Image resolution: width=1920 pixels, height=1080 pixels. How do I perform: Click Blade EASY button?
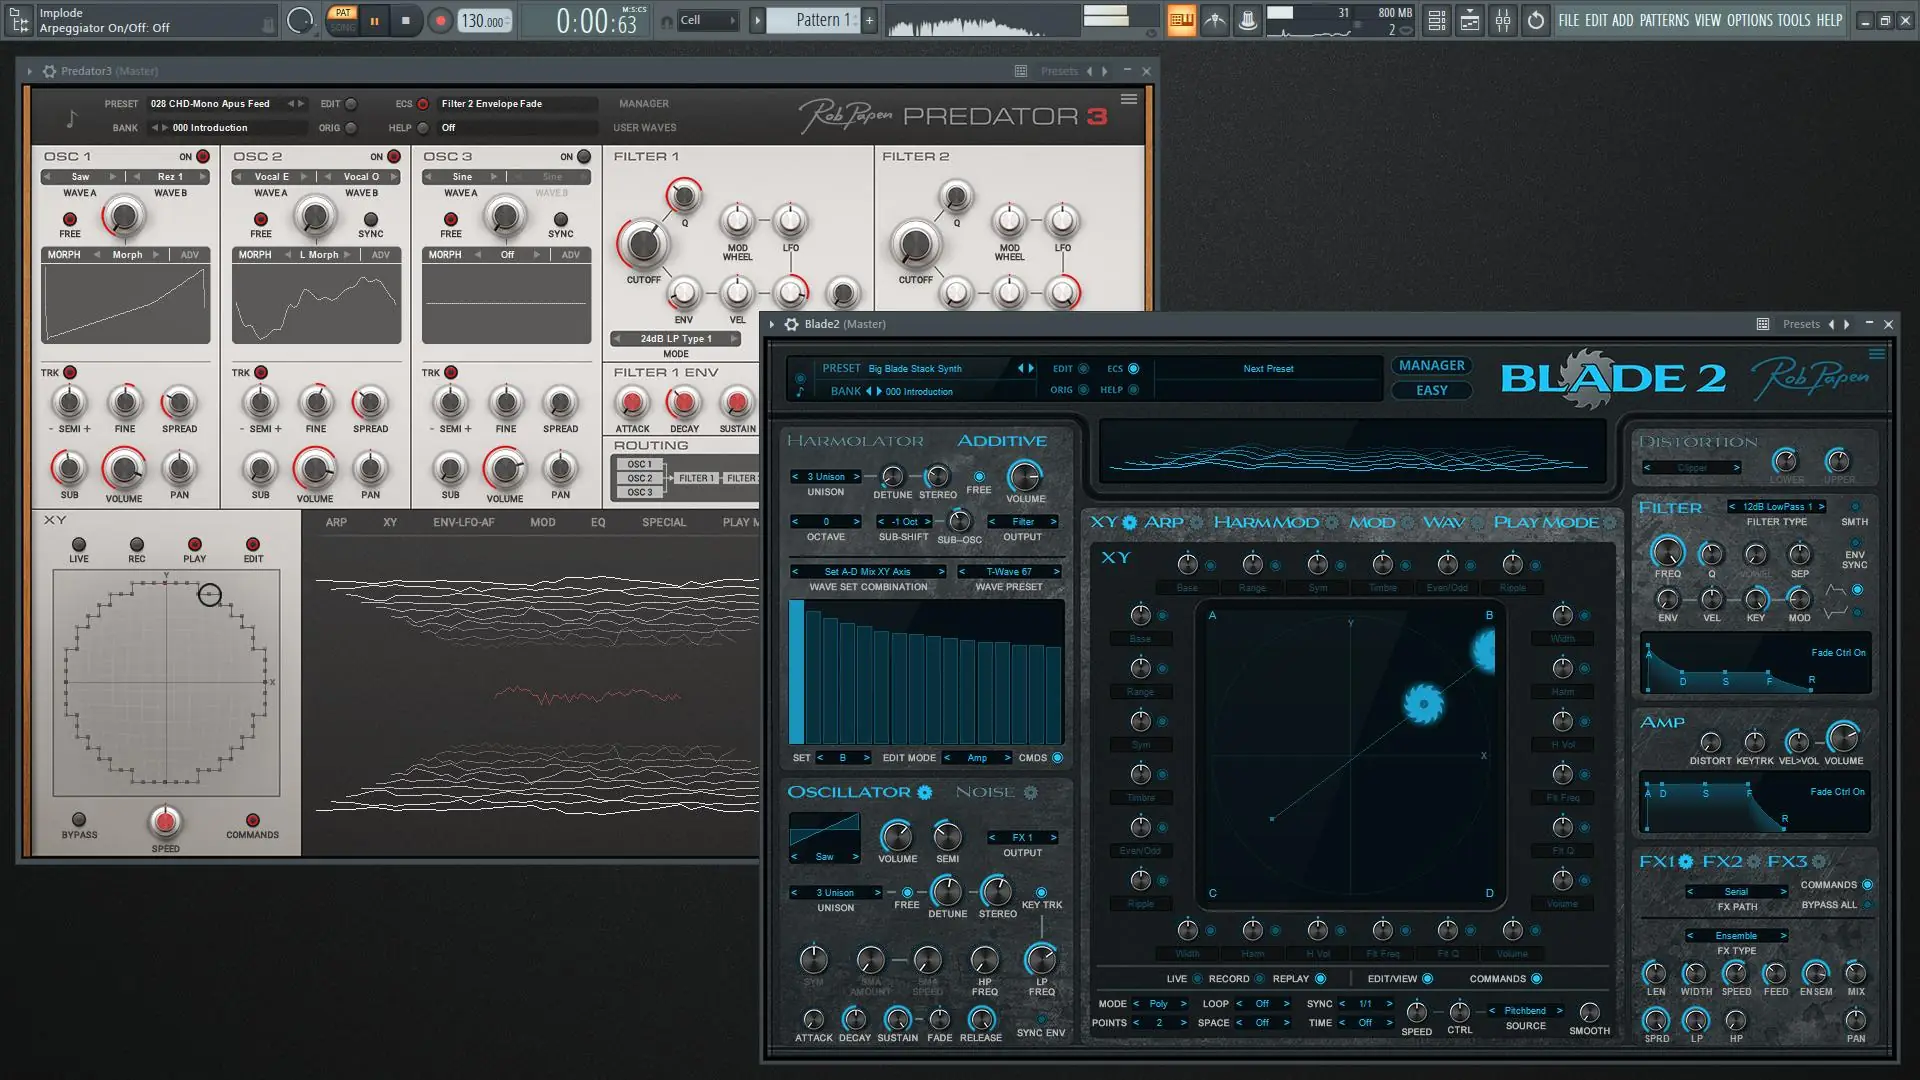[1431, 391]
